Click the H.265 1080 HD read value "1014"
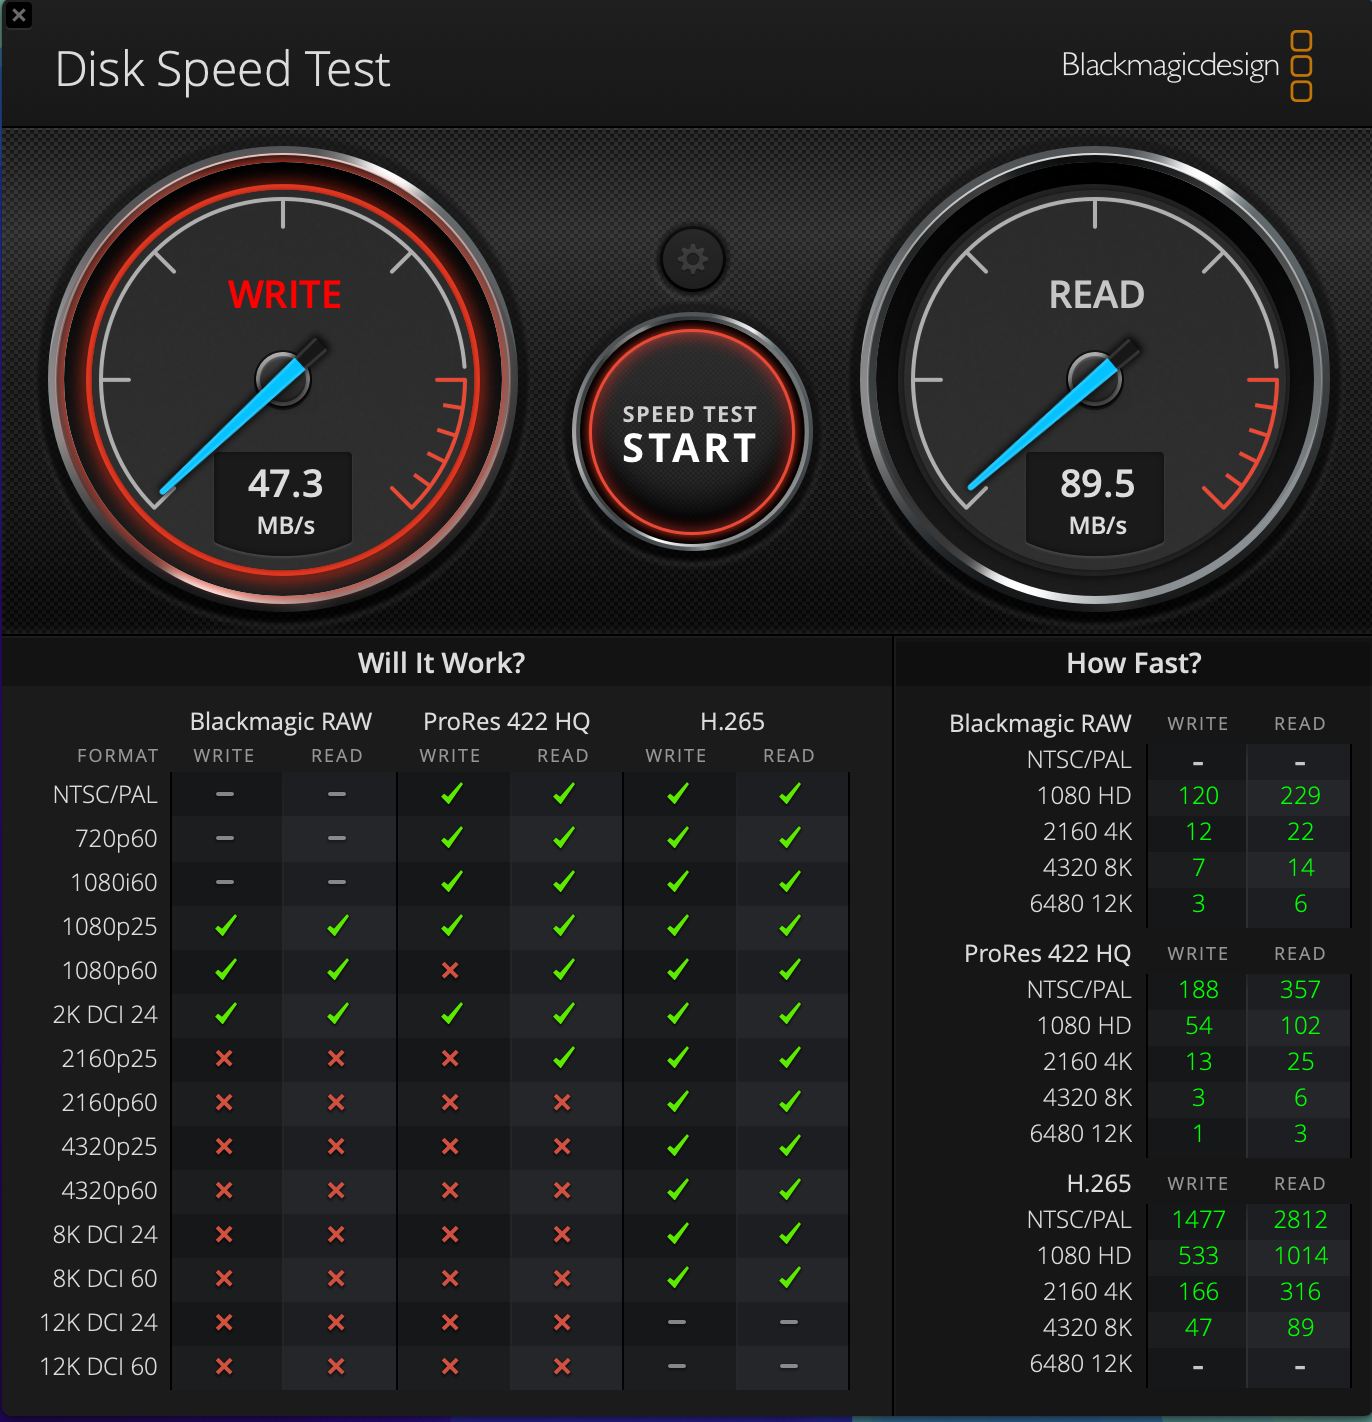This screenshot has height=1422, width=1372. pyautogui.click(x=1300, y=1255)
